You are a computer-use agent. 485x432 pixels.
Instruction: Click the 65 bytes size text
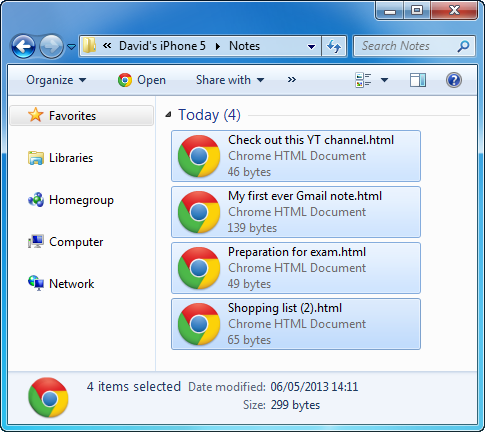[249, 340]
